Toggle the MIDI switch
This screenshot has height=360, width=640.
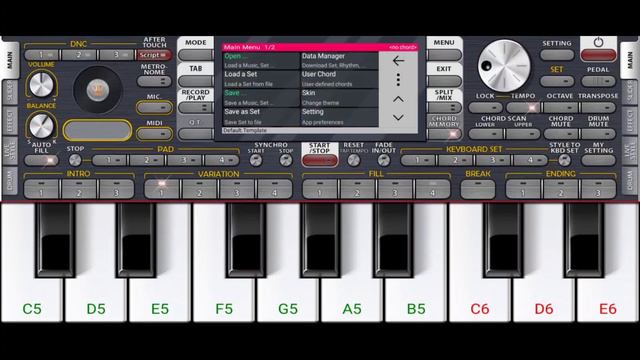pos(154,134)
